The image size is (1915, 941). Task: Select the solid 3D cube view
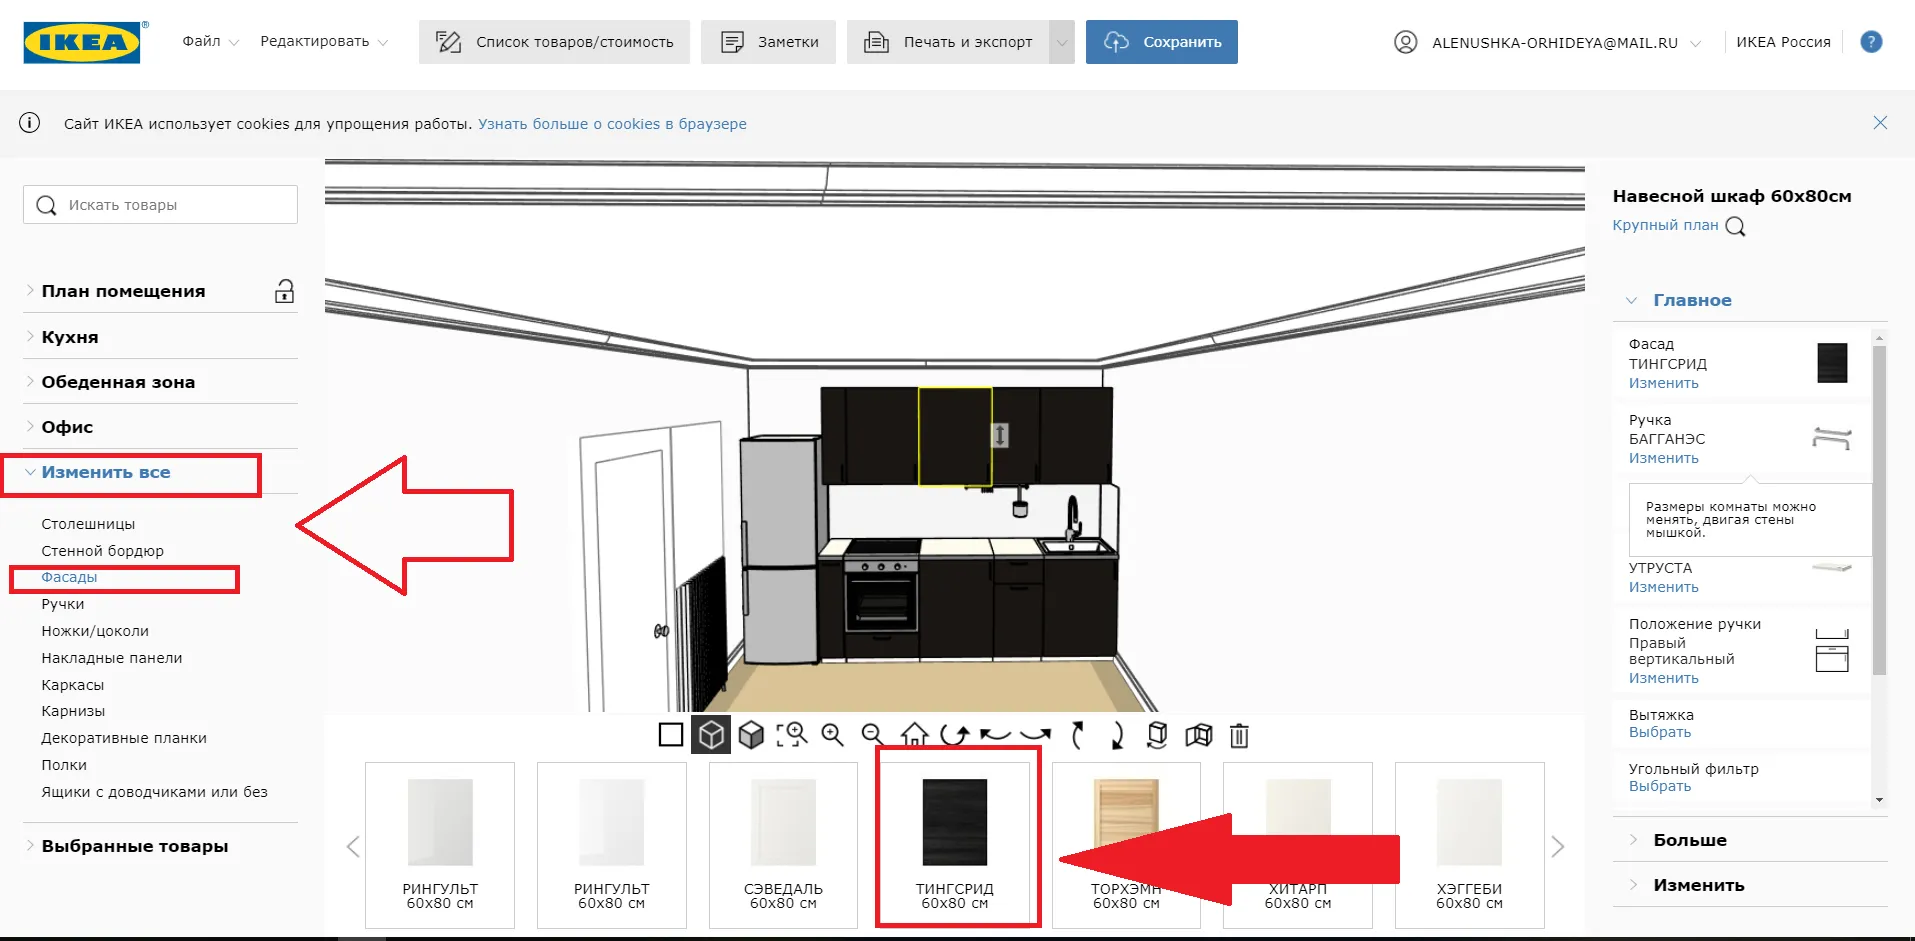(x=751, y=736)
